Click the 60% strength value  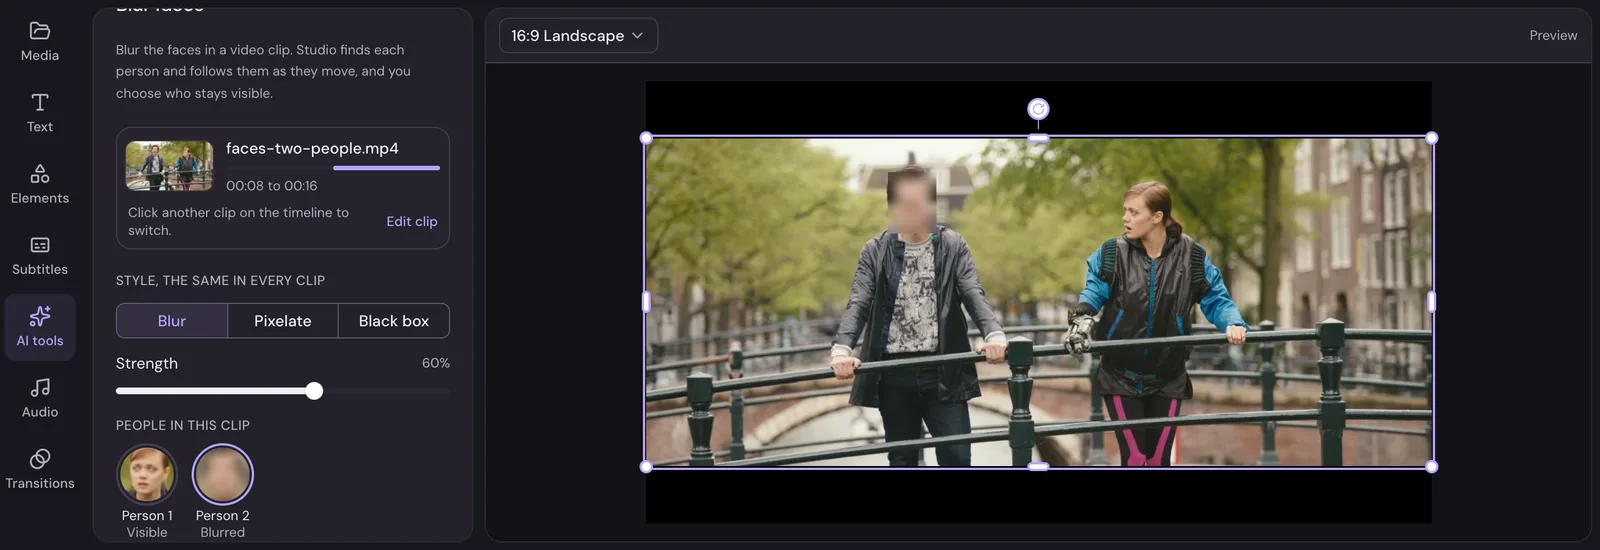(436, 363)
